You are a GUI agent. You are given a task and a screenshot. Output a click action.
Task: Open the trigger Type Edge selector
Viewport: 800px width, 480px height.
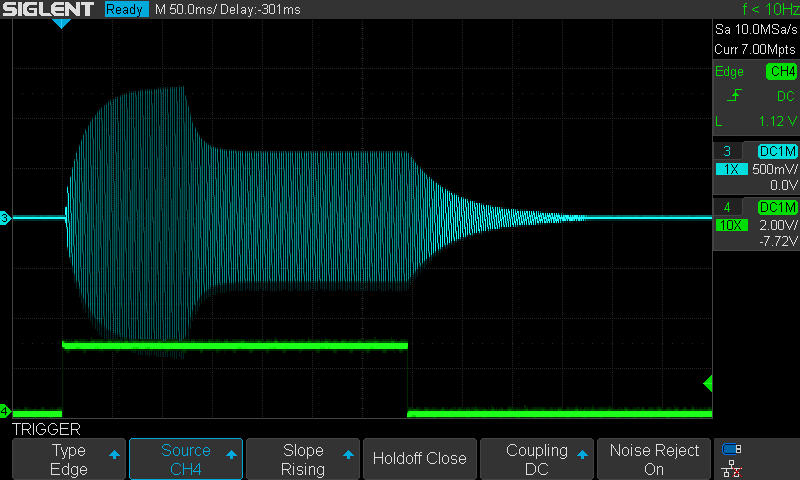tap(69, 459)
